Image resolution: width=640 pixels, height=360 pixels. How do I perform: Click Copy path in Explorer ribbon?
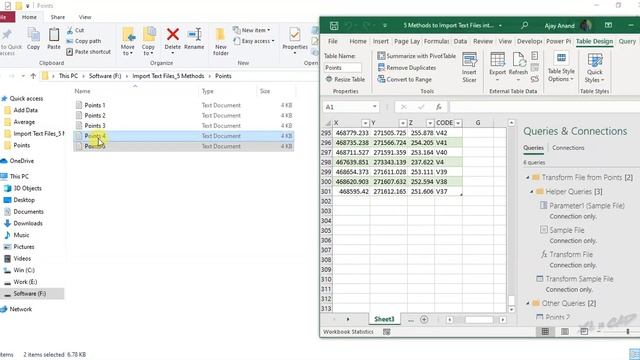(x=84, y=41)
